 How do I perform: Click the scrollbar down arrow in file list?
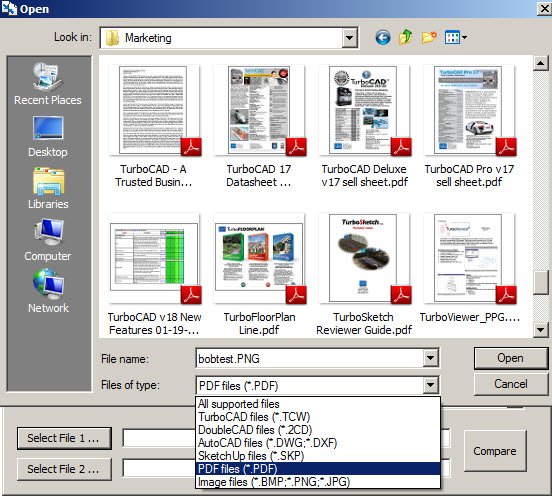tap(540, 330)
